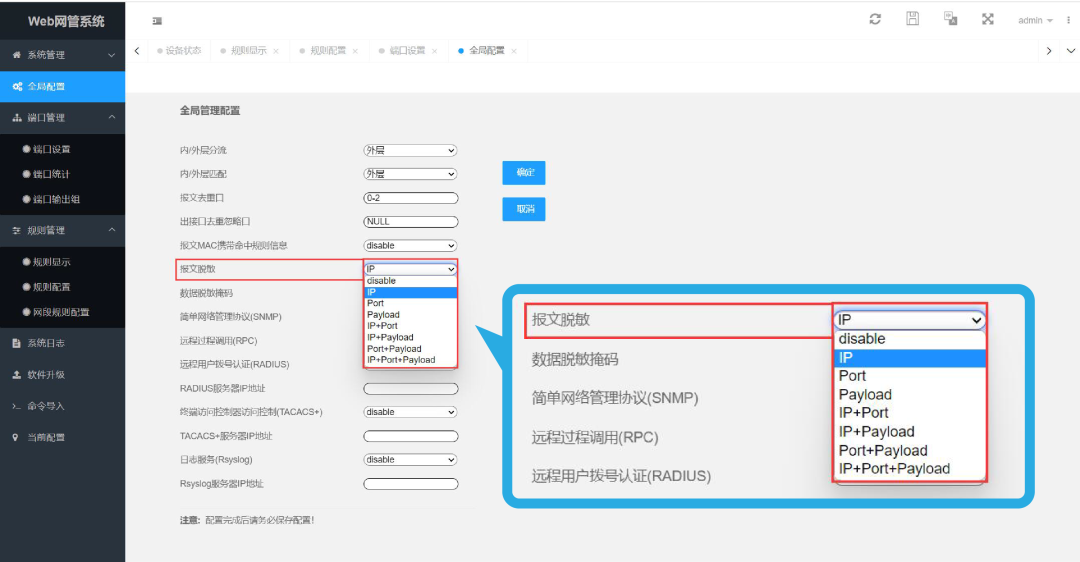Open the 内/外层匹配 dropdown
Viewport: 1080px width, 562px height.
411,174
